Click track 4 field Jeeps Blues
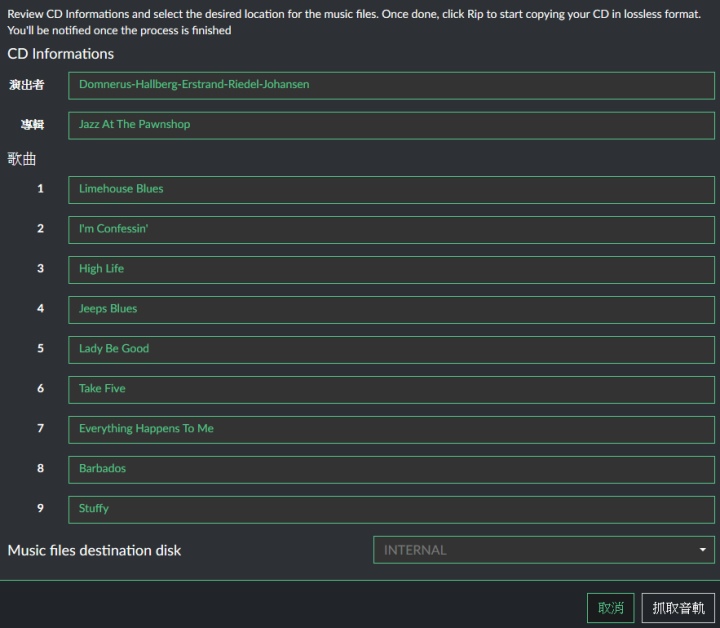 391,309
